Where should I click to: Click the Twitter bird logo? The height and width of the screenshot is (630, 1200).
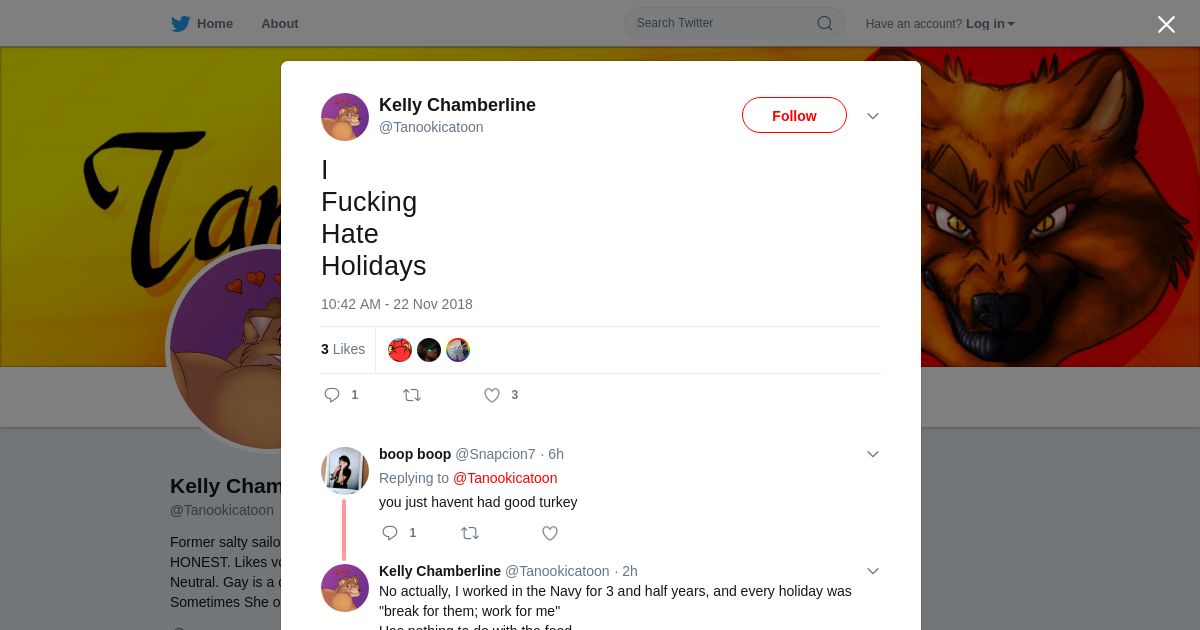coord(180,24)
